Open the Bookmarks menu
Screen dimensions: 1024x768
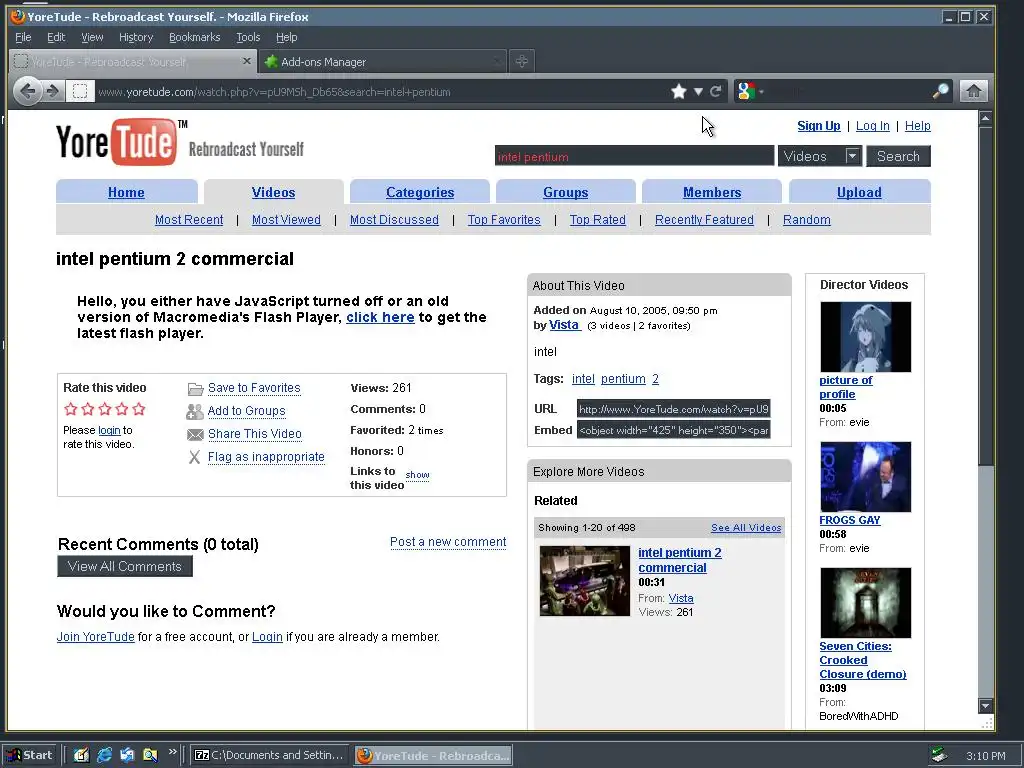point(195,37)
